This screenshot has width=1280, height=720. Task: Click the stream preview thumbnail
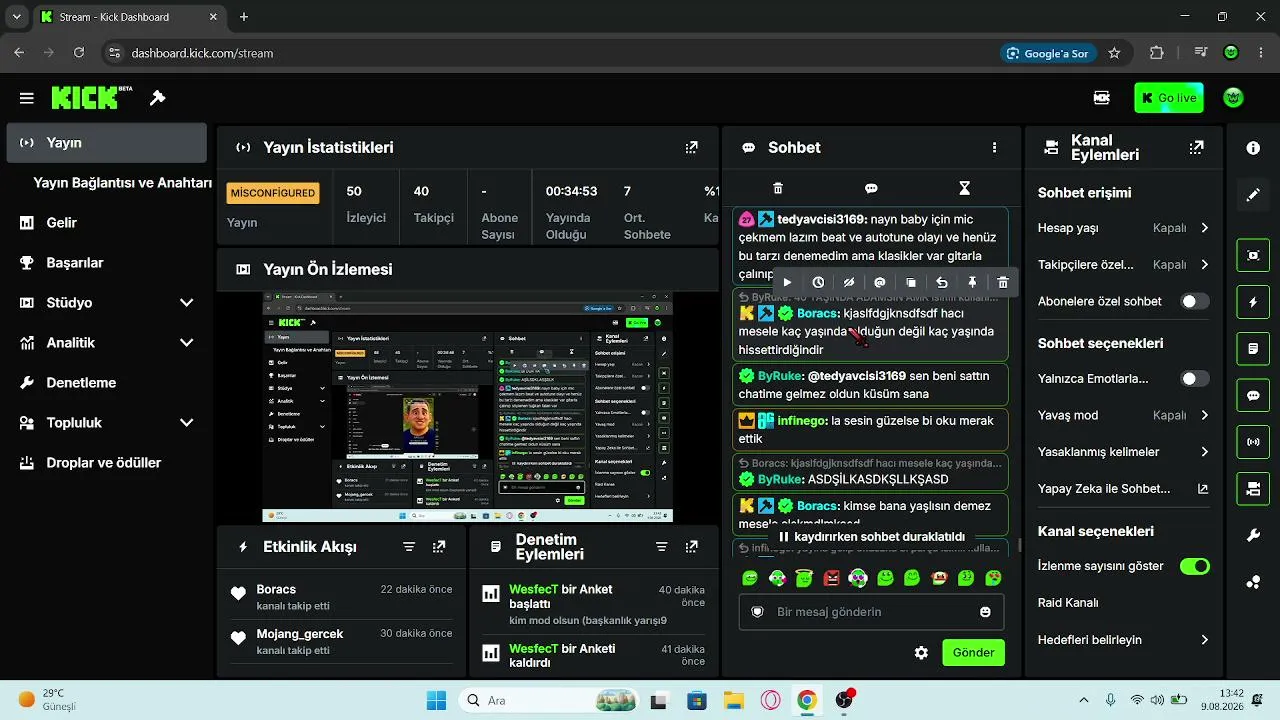pyautogui.click(x=468, y=407)
